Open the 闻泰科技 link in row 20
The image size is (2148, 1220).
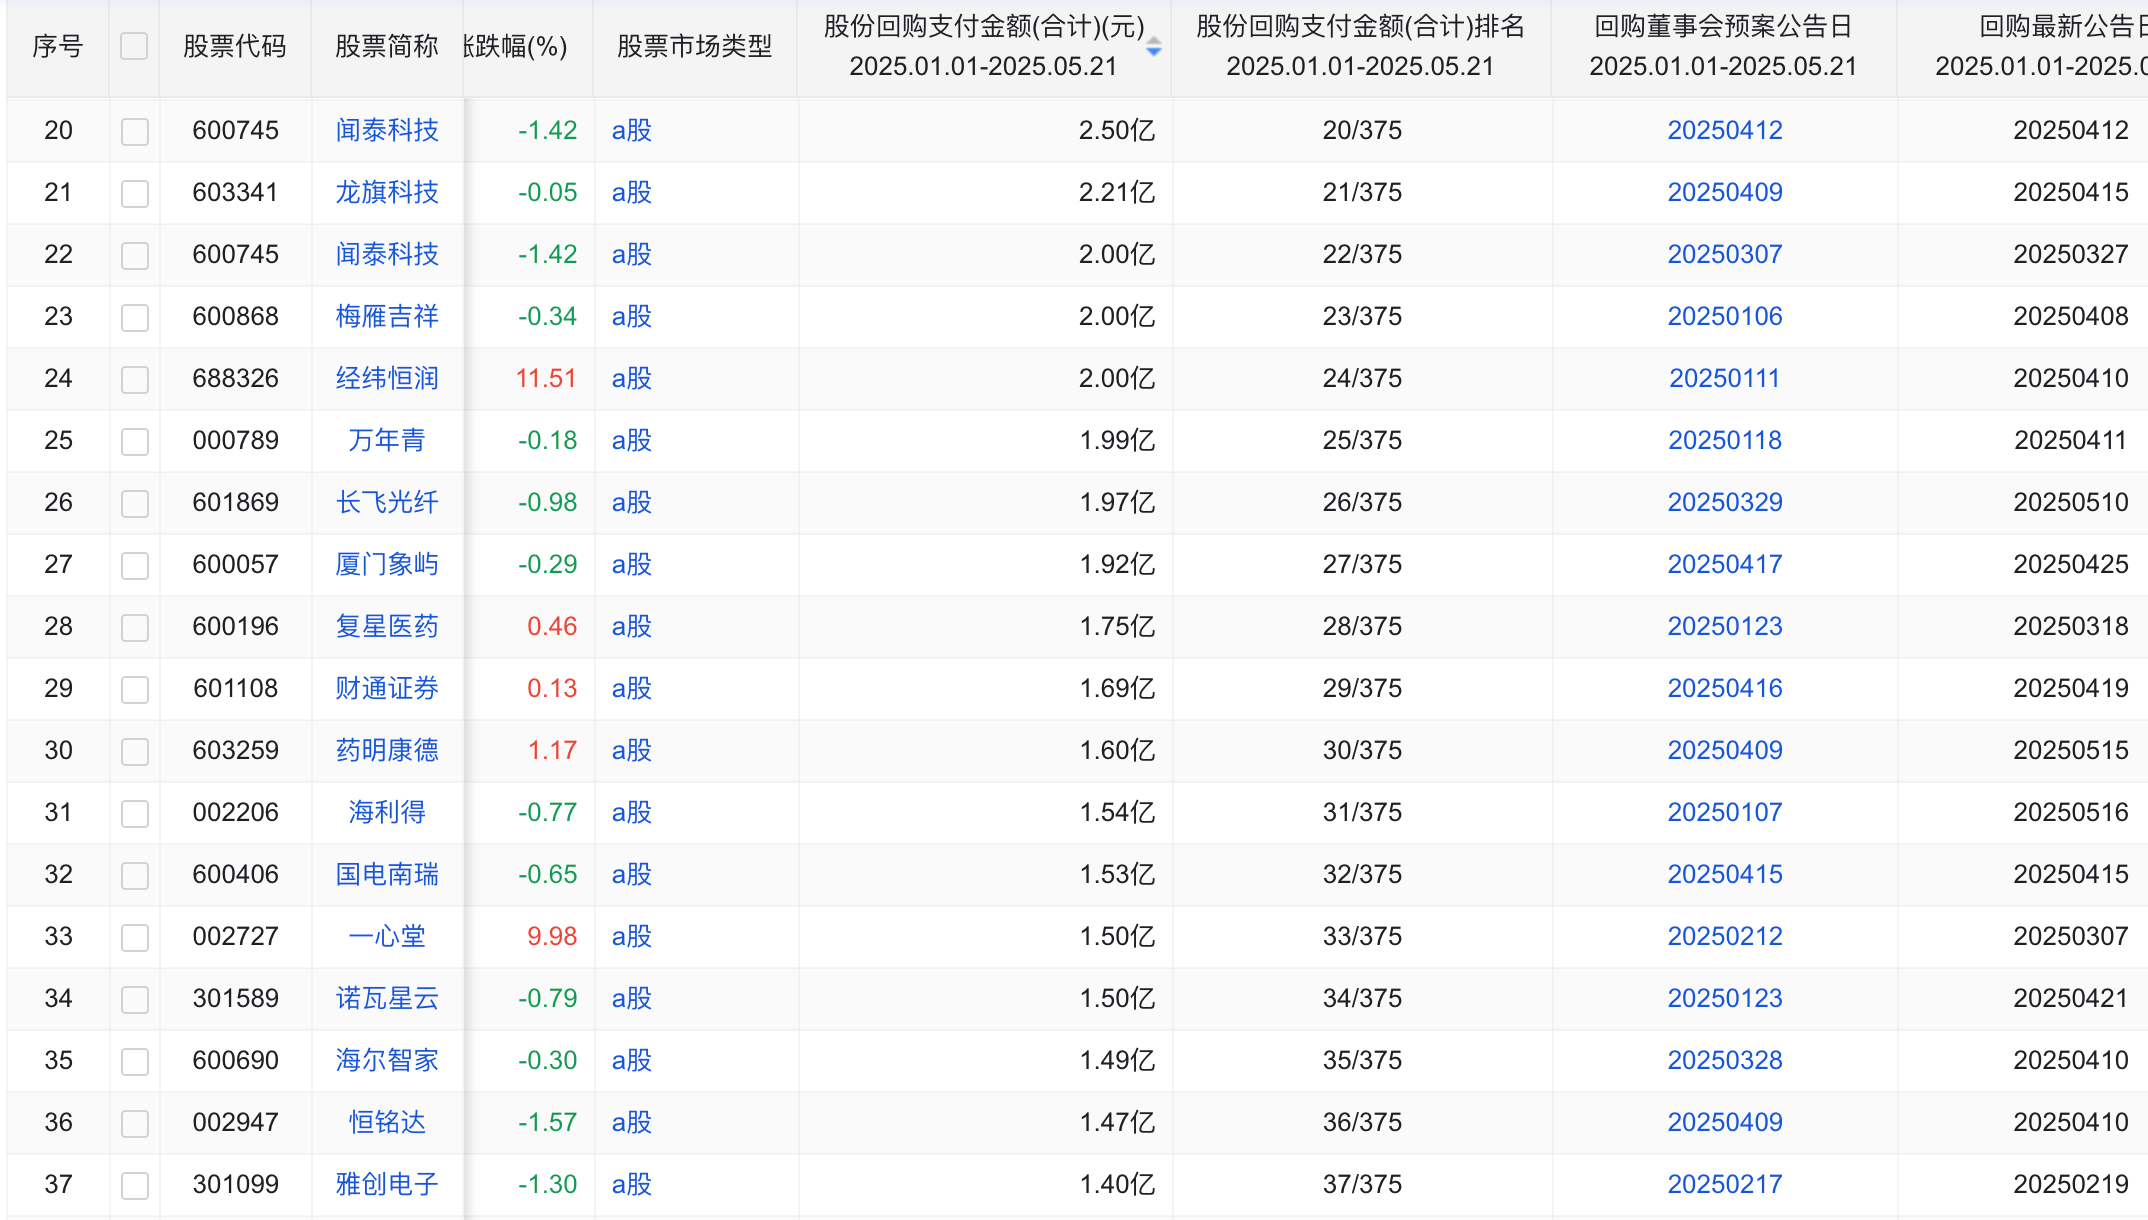(x=387, y=130)
